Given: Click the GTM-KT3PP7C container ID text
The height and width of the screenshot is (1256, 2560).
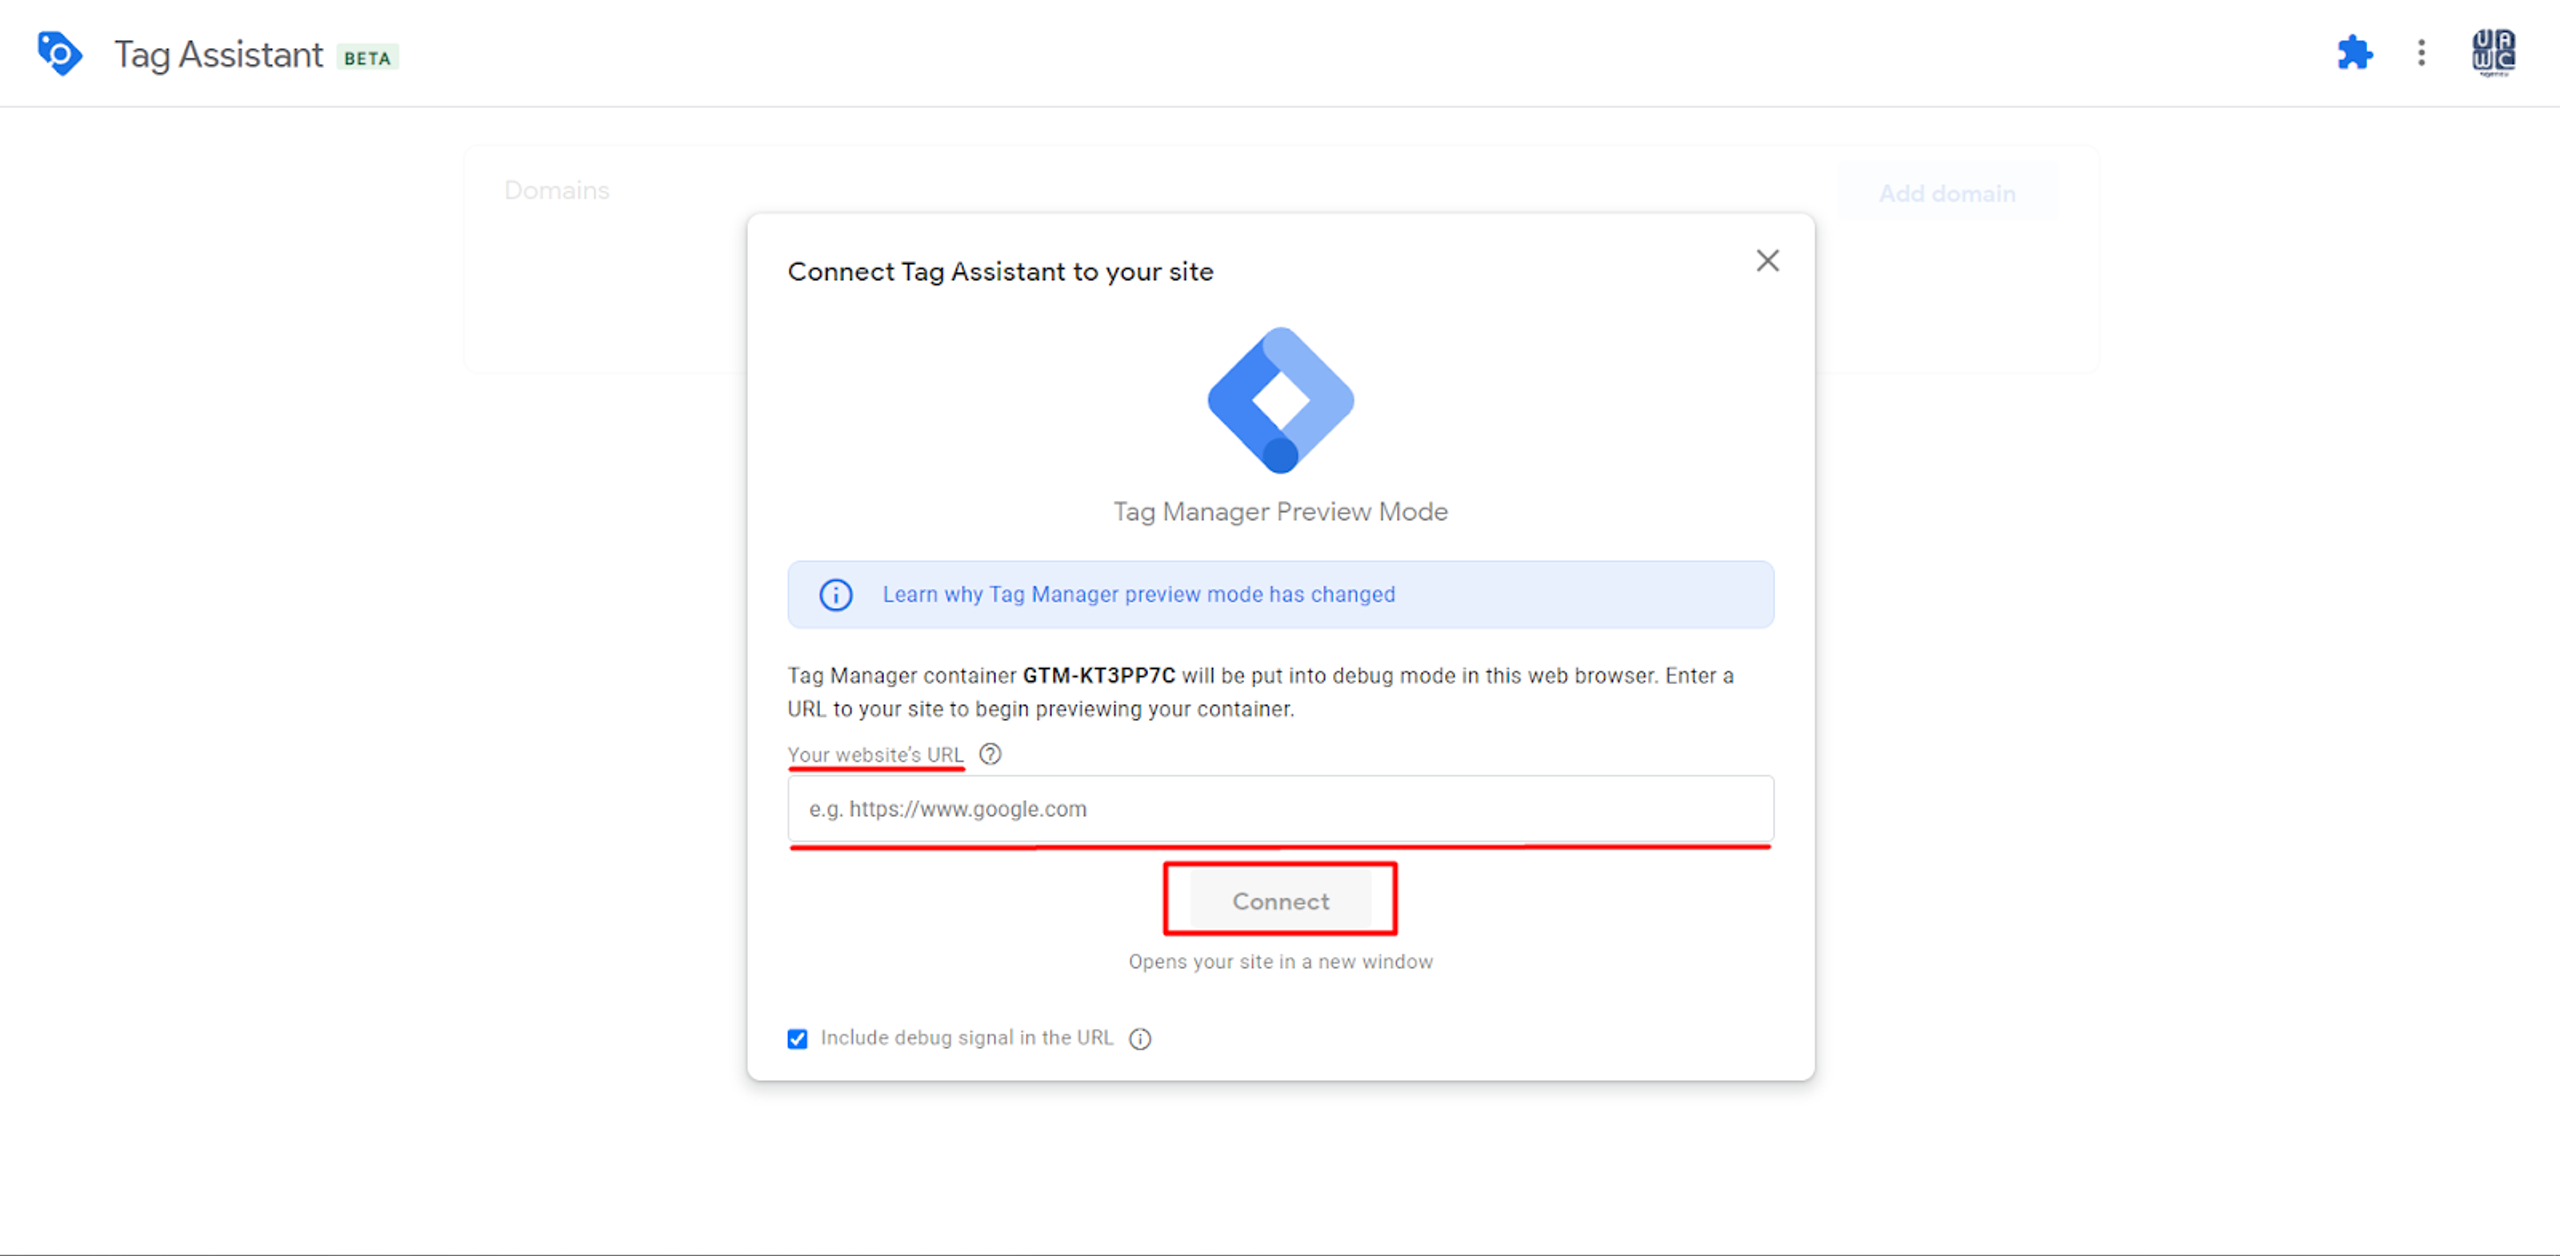Looking at the screenshot, I should click(1098, 676).
